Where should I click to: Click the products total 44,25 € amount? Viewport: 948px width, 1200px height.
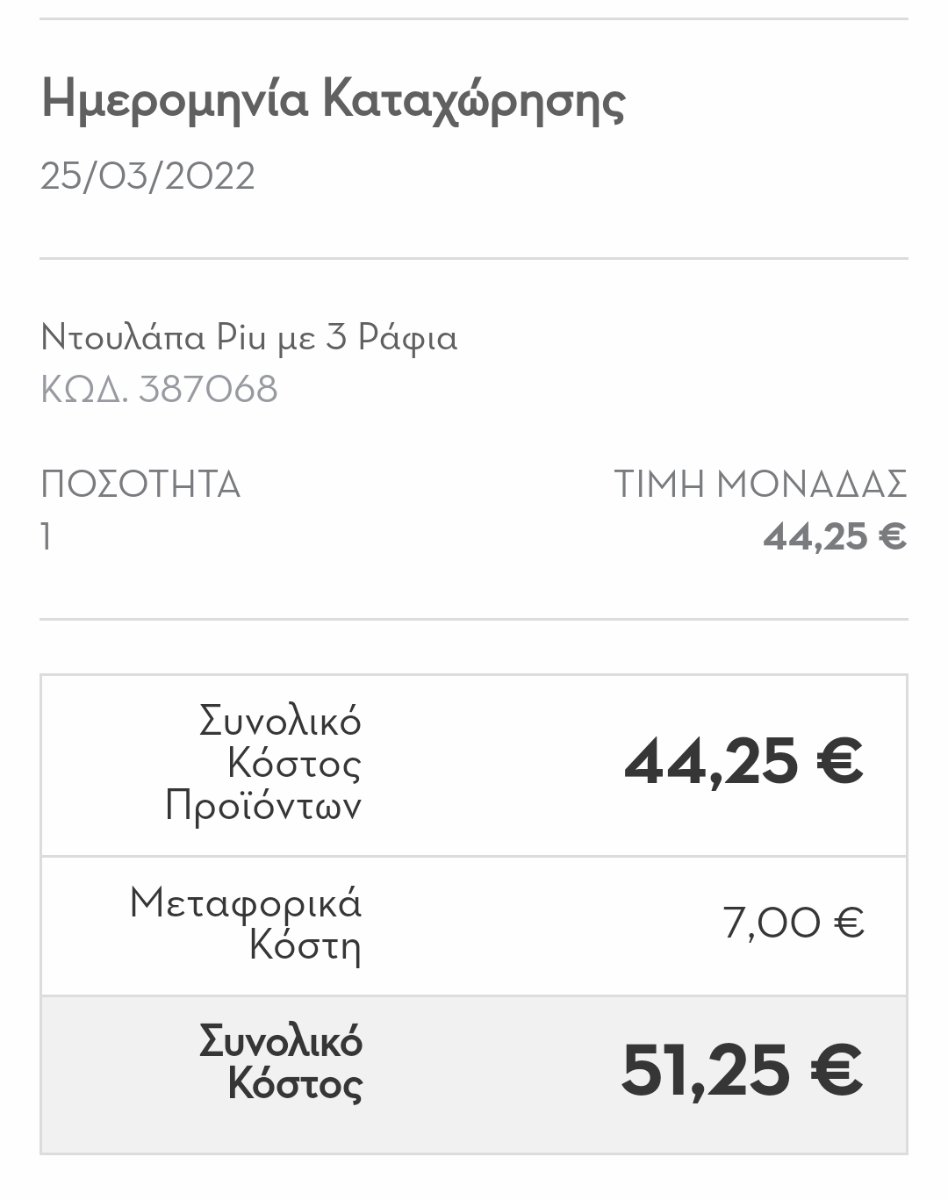pyautogui.click(x=743, y=763)
